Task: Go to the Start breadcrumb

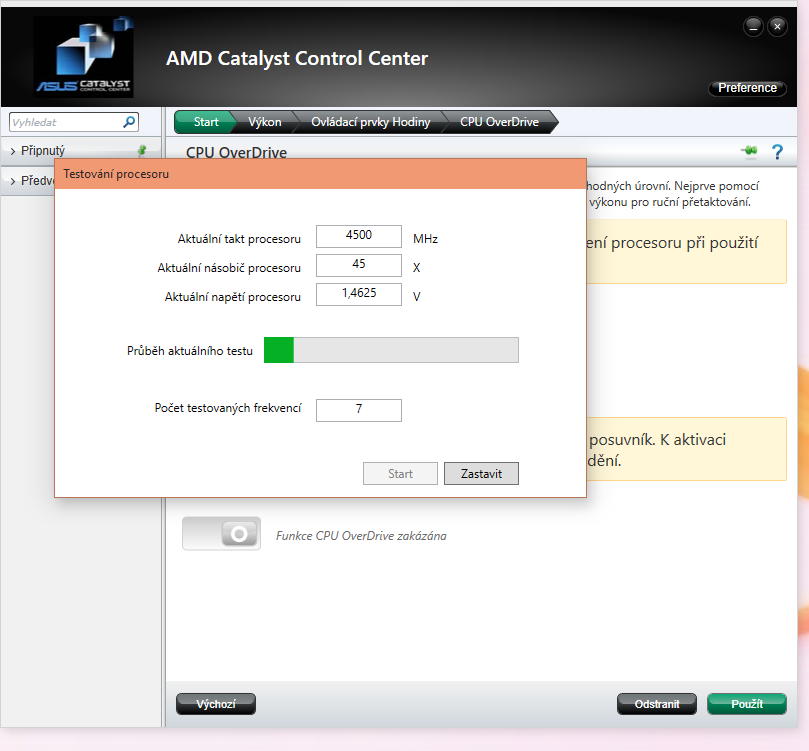Action: click(205, 122)
